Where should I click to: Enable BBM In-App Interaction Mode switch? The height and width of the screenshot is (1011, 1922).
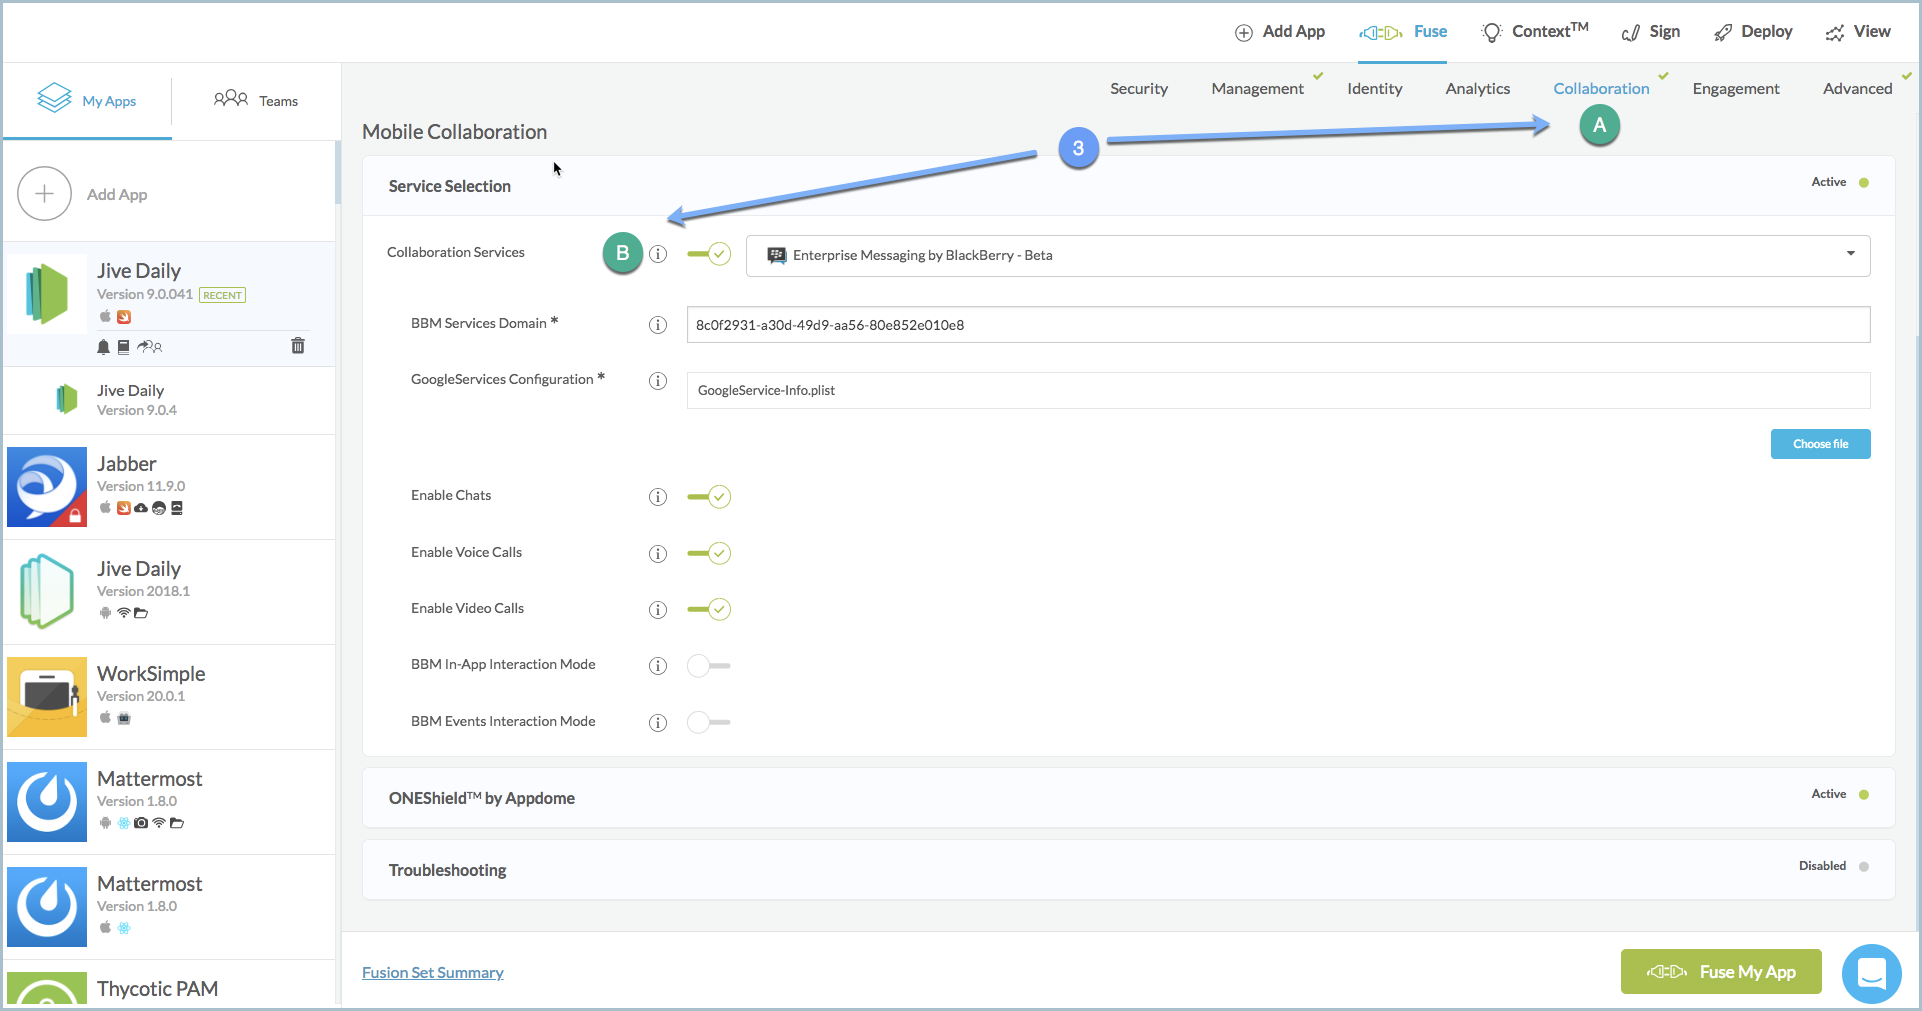tap(709, 665)
